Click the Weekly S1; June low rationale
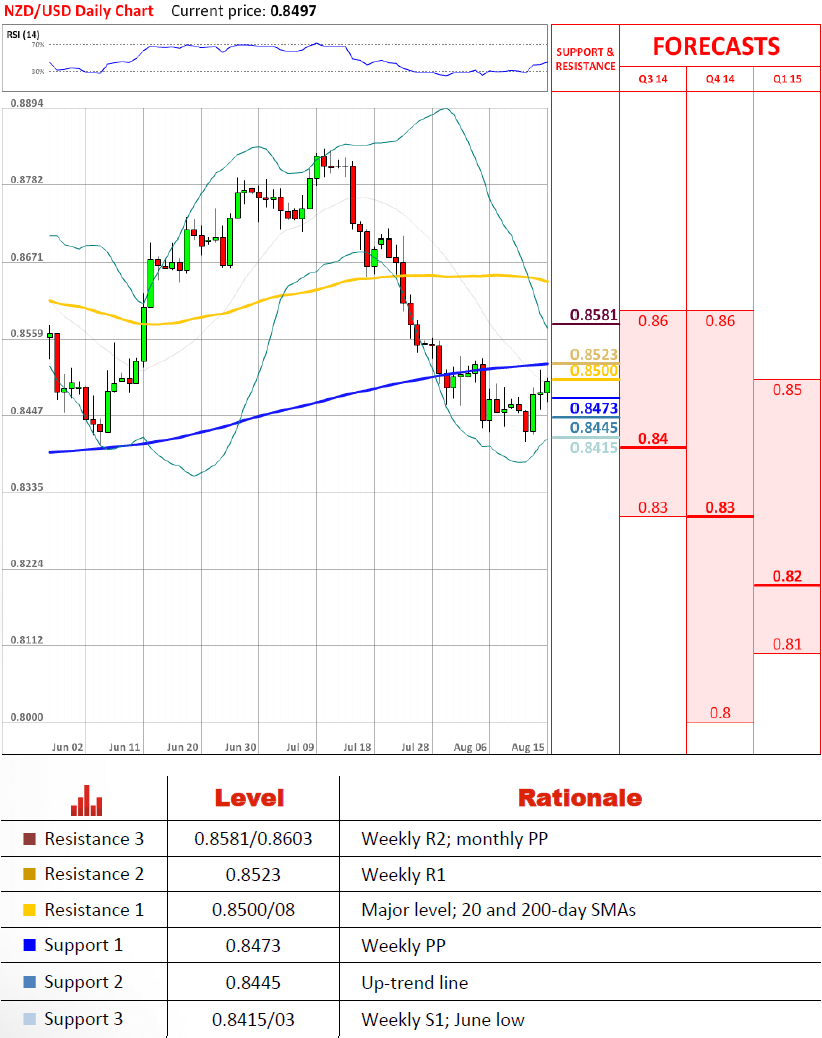Screen dimensions: 822x1038 tap(443, 1019)
